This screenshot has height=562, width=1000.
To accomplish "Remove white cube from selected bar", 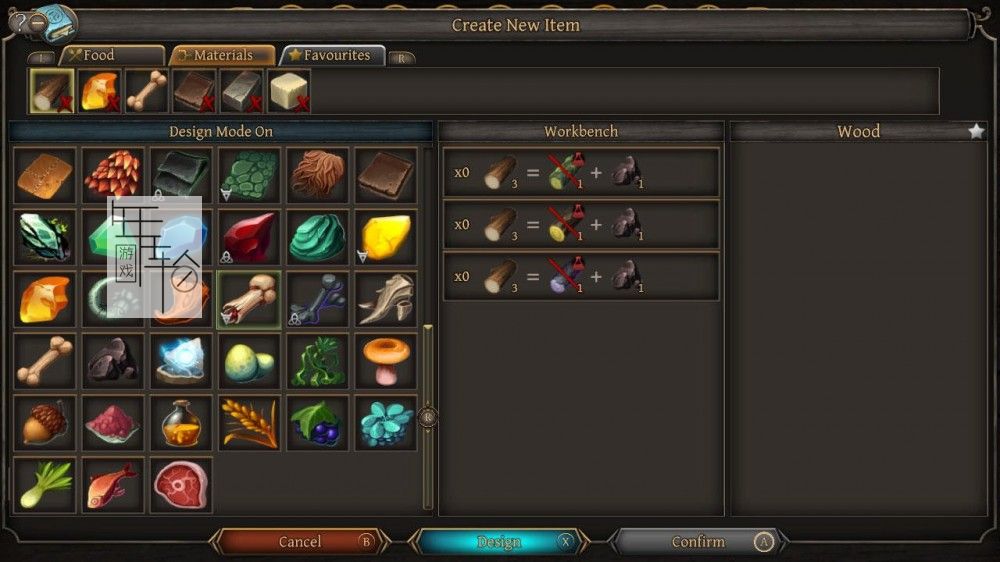I will point(303,102).
